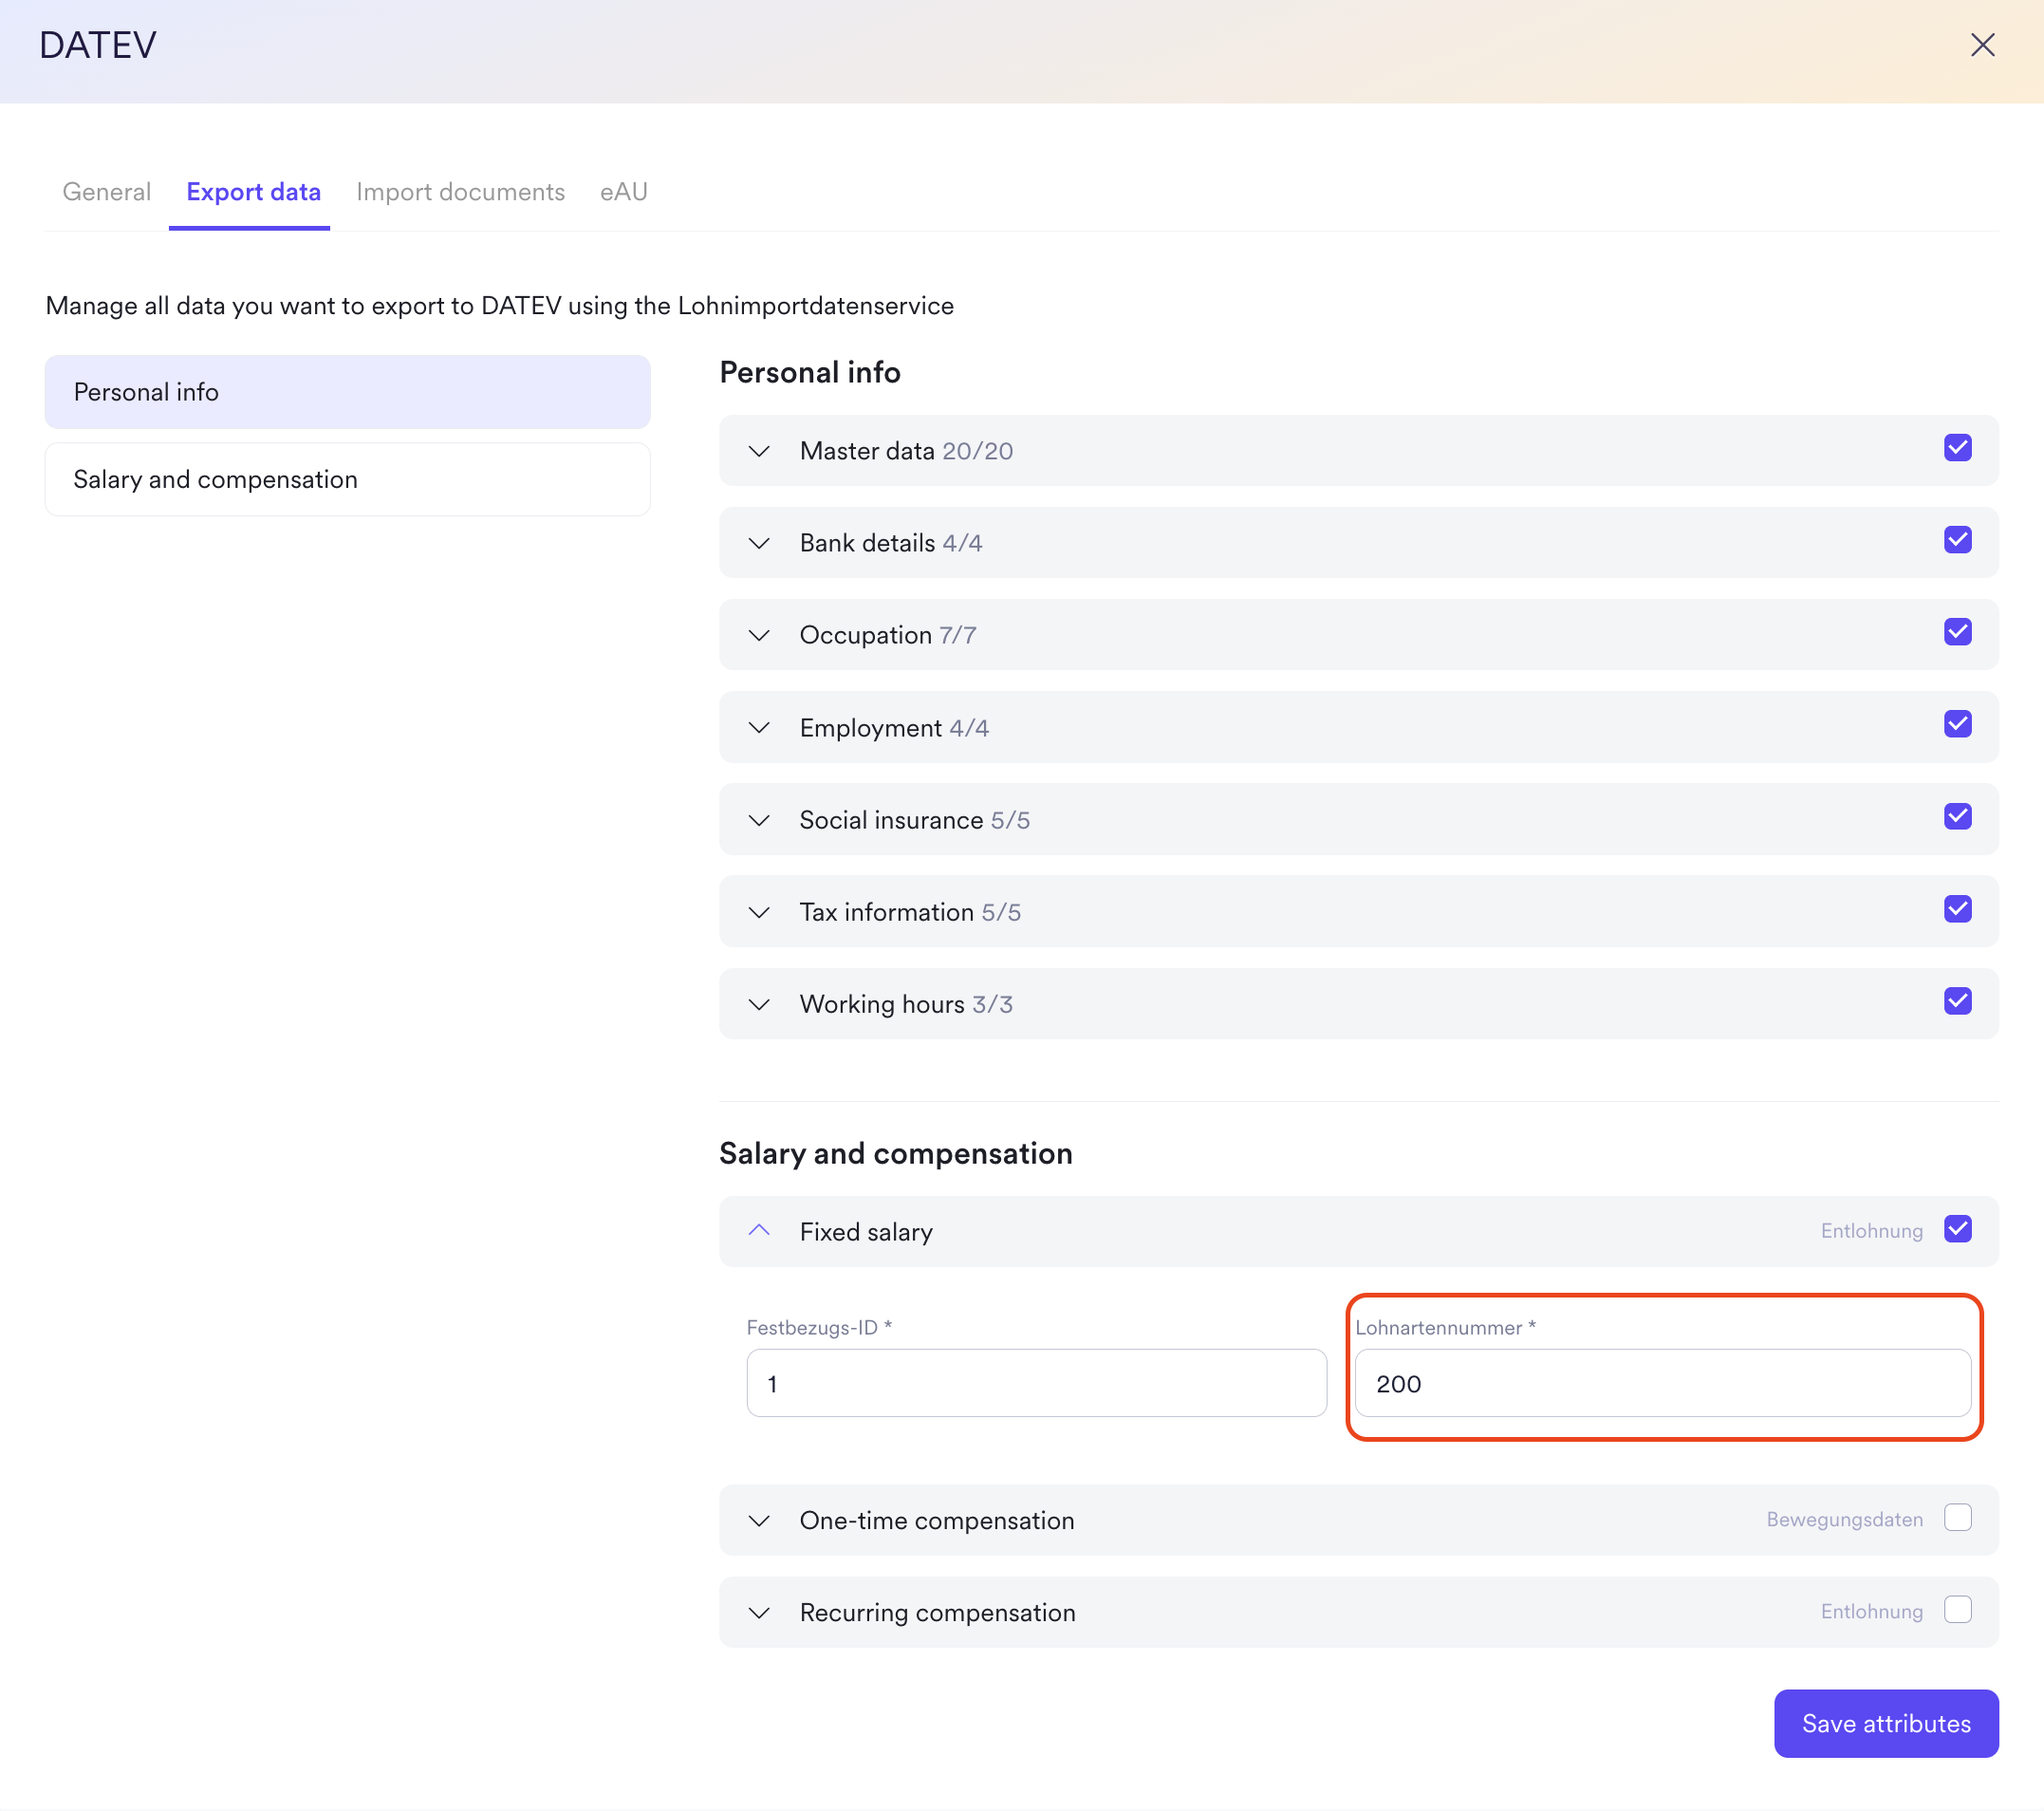Click the DATEV dialog title
The image size is (2044, 1811).
click(97, 46)
